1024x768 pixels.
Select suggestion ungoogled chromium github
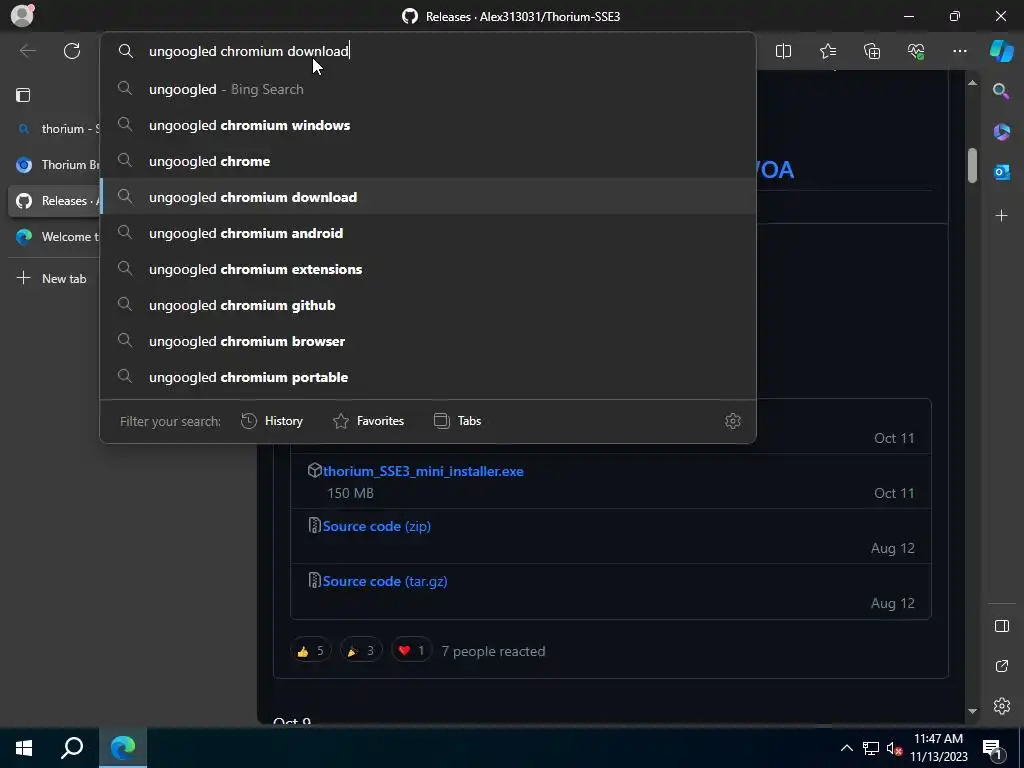click(428, 305)
